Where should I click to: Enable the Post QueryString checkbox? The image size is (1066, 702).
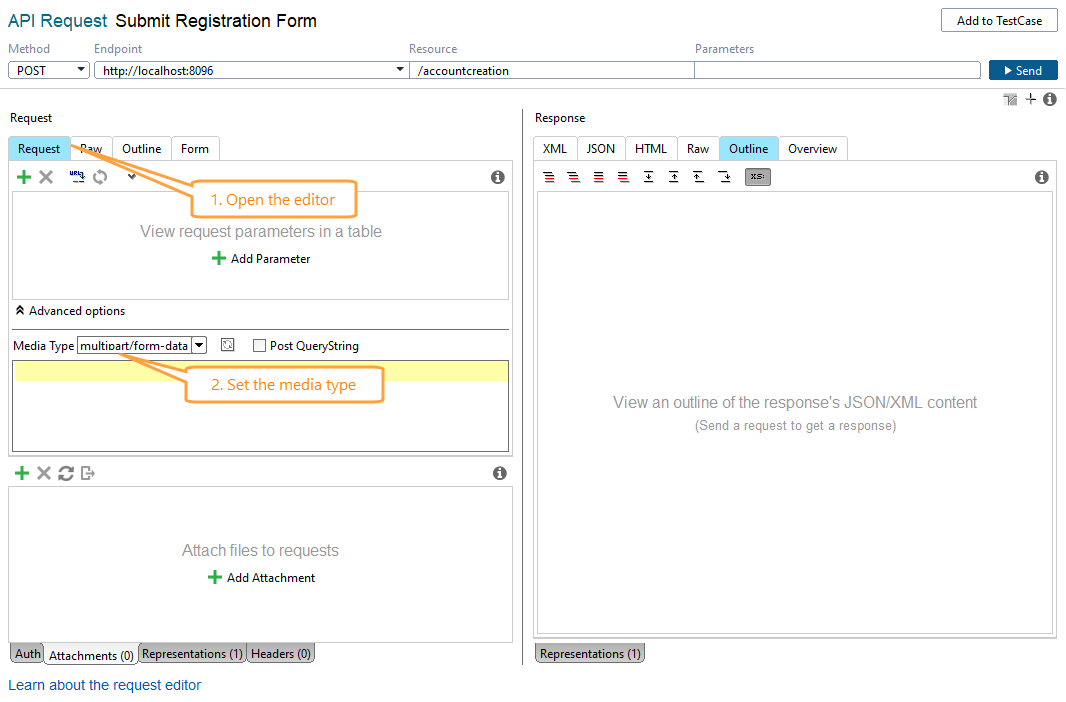click(x=260, y=345)
